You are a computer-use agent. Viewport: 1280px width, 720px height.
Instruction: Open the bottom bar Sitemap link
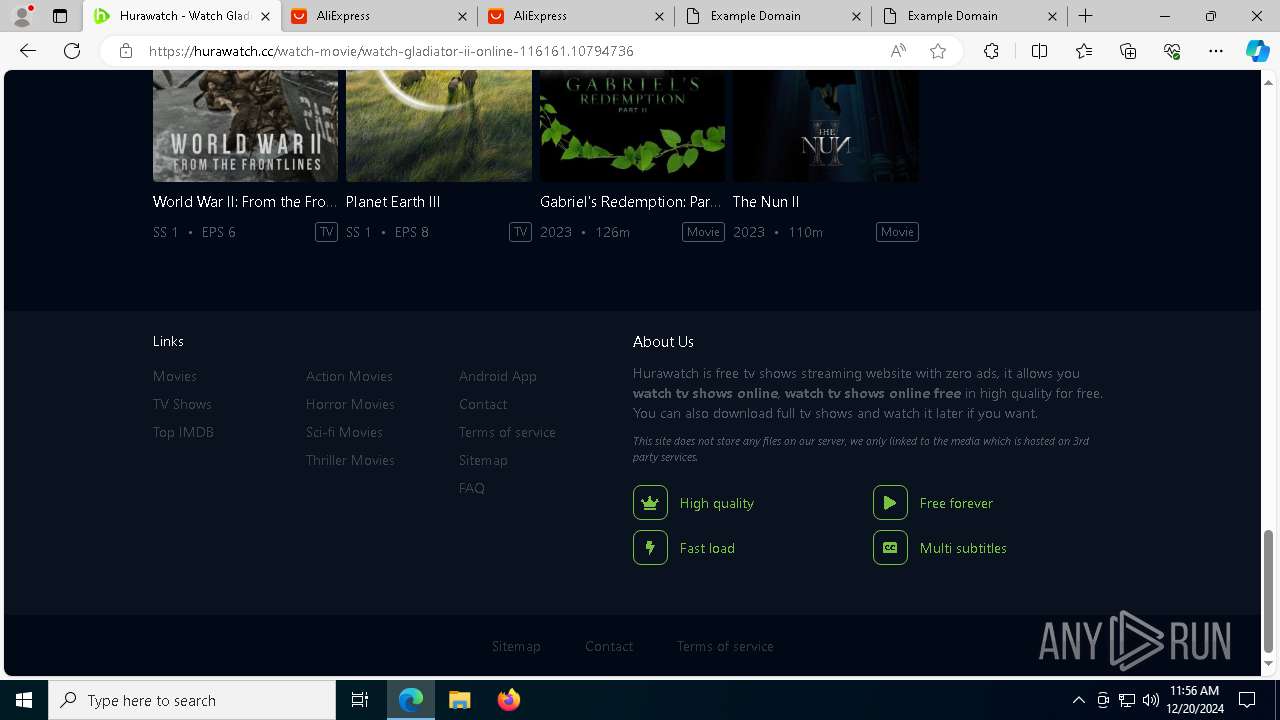516,646
